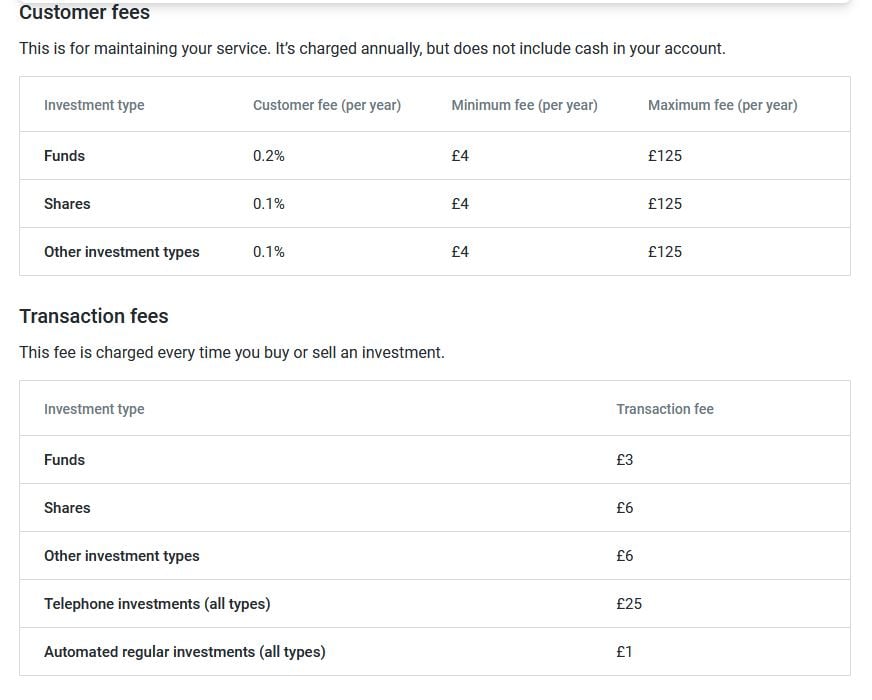Select Telephone investments (all types) row

[435, 604]
